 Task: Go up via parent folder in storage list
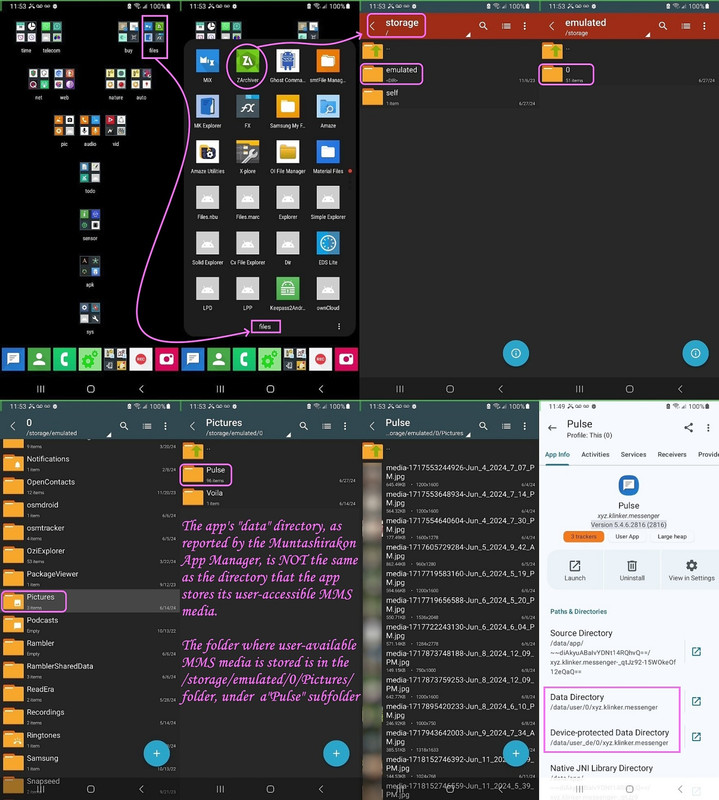coord(449,51)
